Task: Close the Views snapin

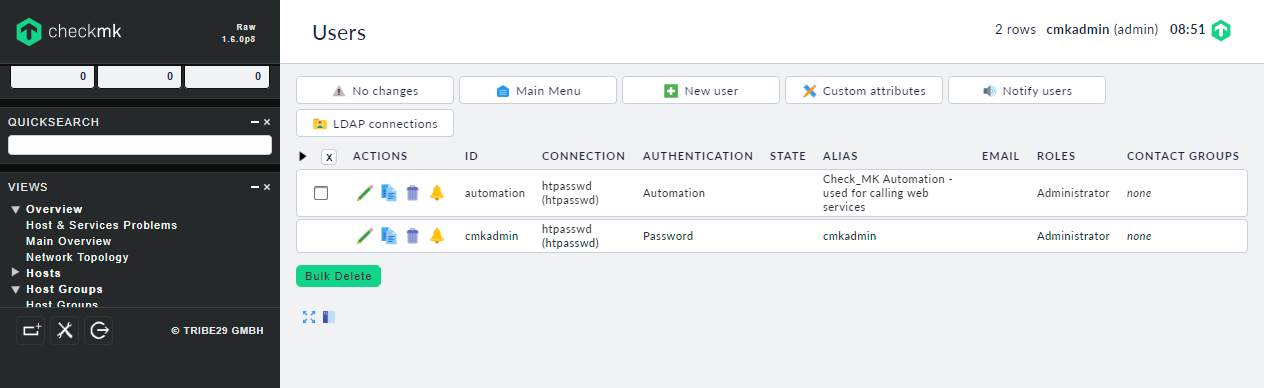Action: [267, 187]
